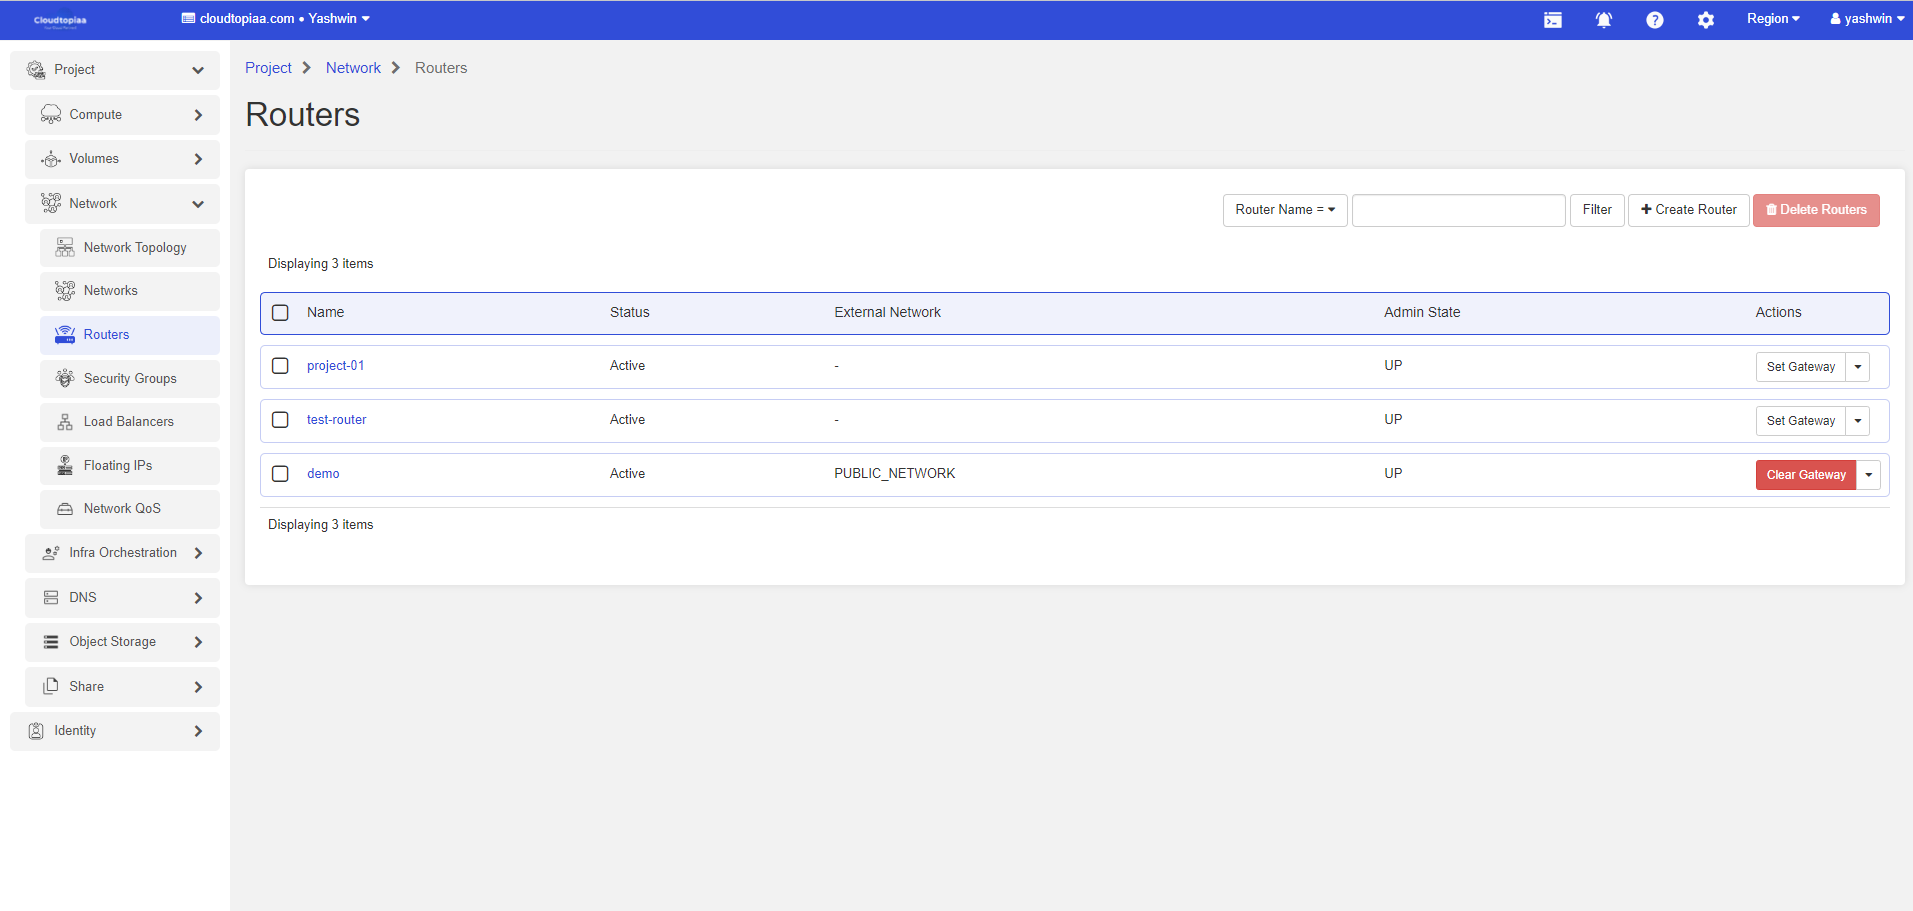Click the router filter text field
Image resolution: width=1913 pixels, height=911 pixels.
point(1458,210)
